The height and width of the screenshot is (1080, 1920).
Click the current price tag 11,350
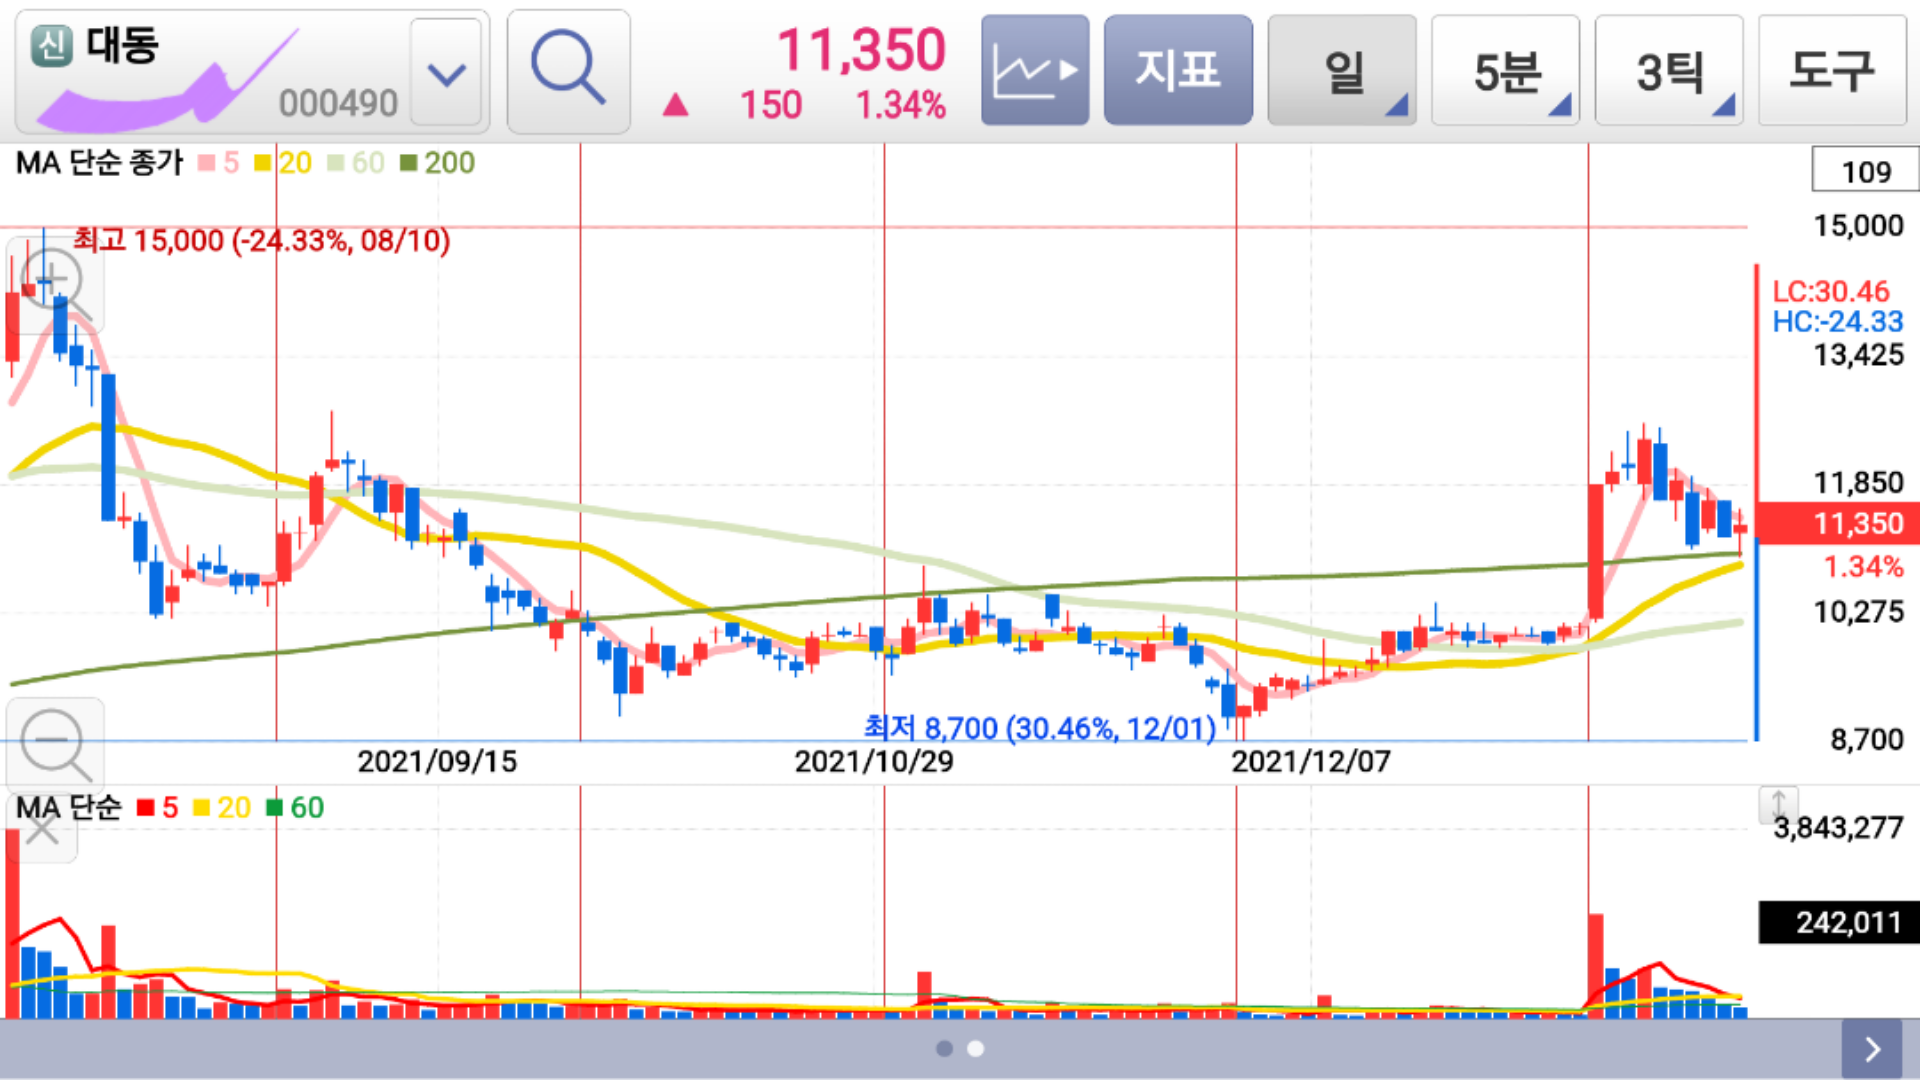[x=1838, y=523]
